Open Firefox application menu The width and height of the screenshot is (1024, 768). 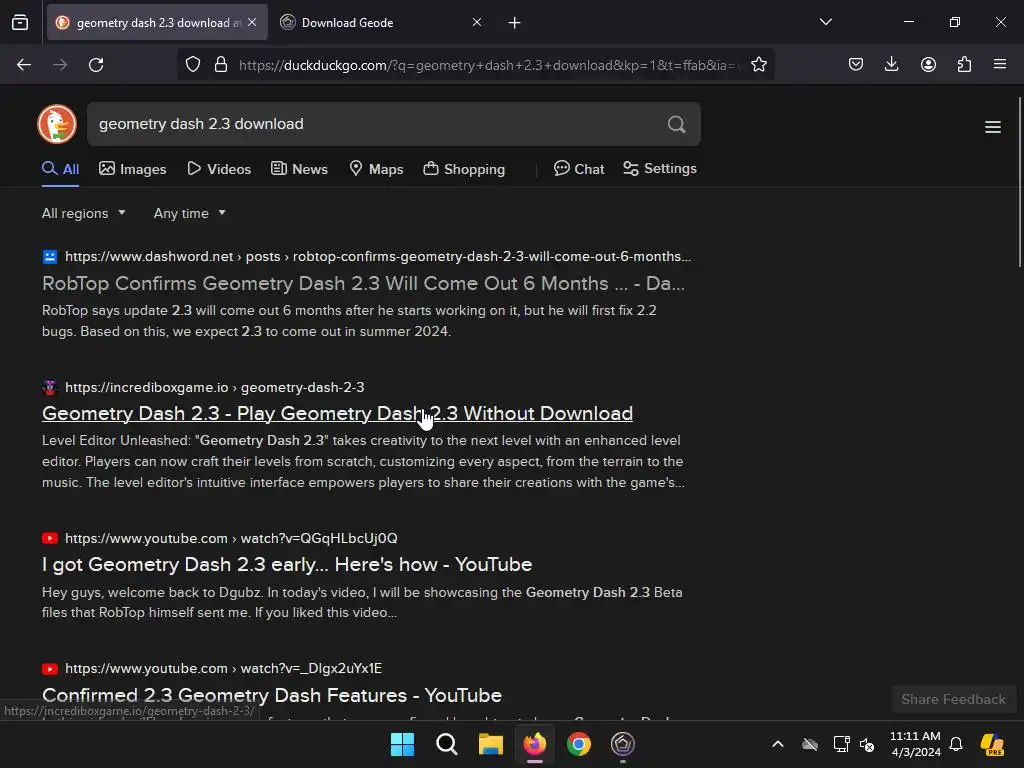(1000, 65)
